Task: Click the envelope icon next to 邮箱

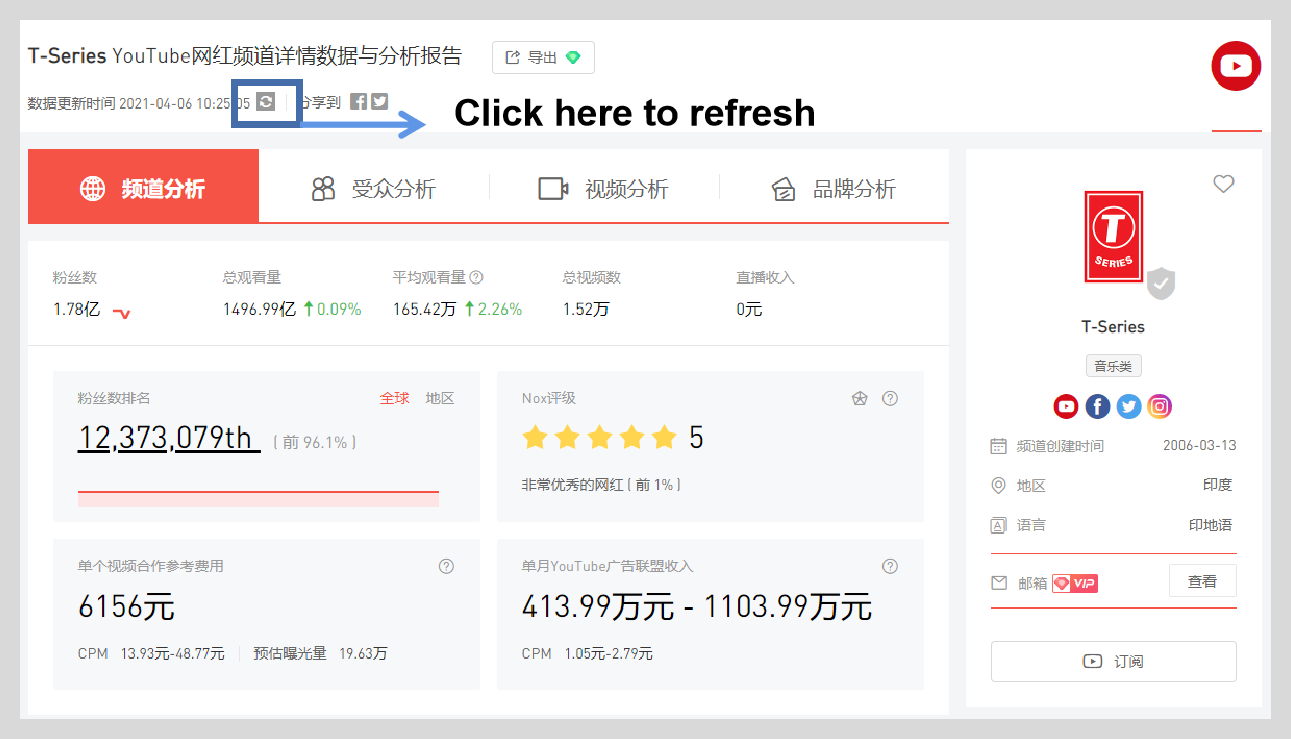Action: click(x=998, y=582)
